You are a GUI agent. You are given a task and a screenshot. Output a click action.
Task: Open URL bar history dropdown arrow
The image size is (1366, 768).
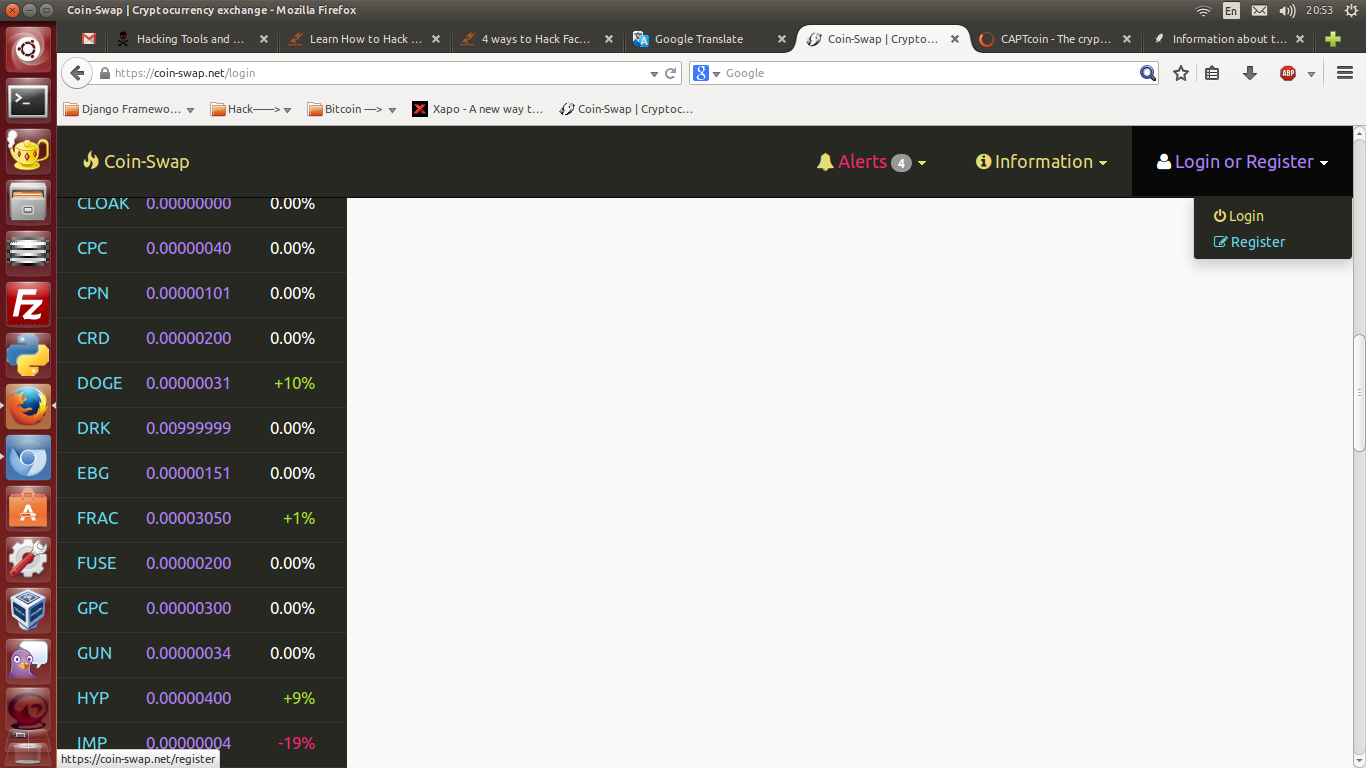654,73
